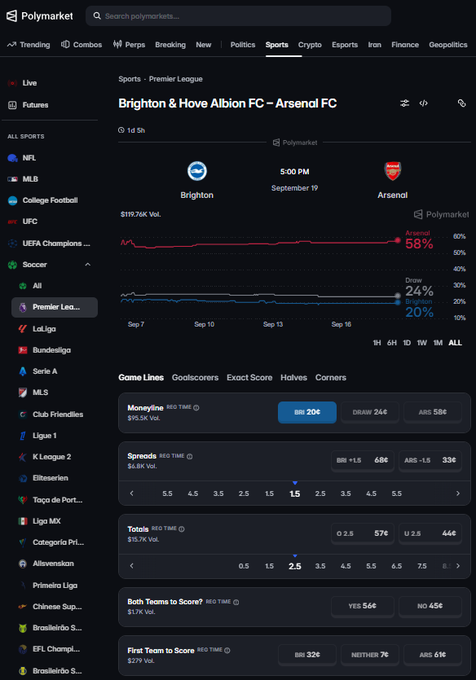The height and width of the screenshot is (680, 476).
Task: Click the Ligue 1 logo icon
Action: (23, 435)
